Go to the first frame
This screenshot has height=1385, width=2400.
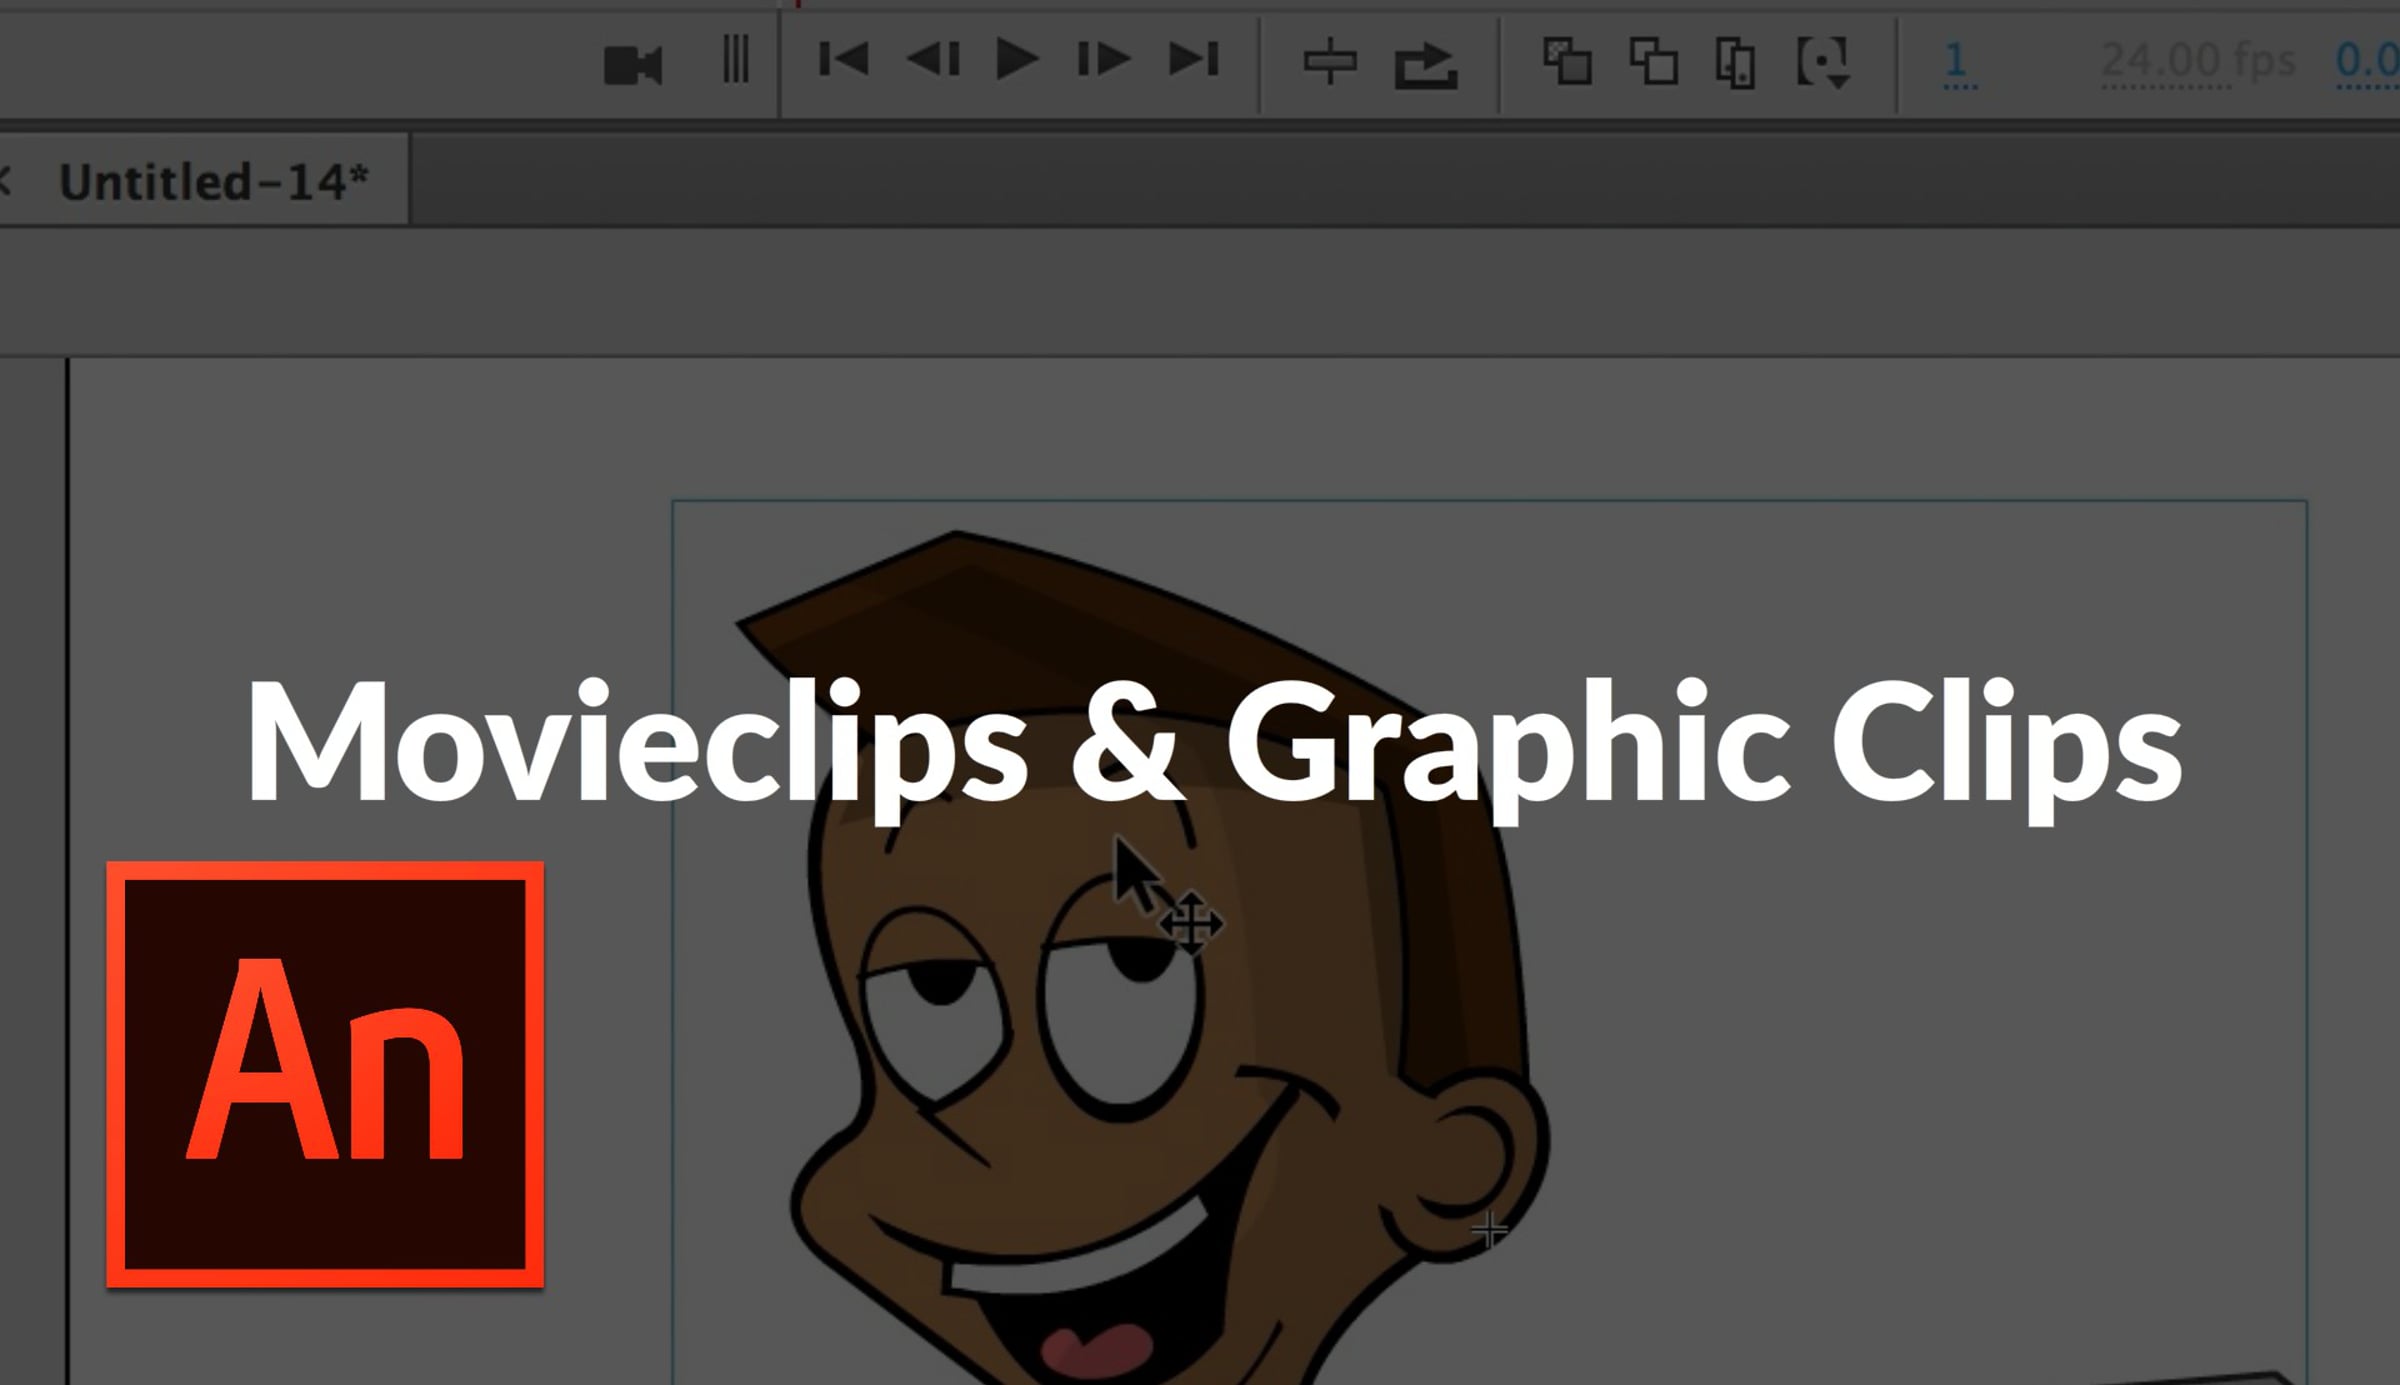click(x=843, y=59)
